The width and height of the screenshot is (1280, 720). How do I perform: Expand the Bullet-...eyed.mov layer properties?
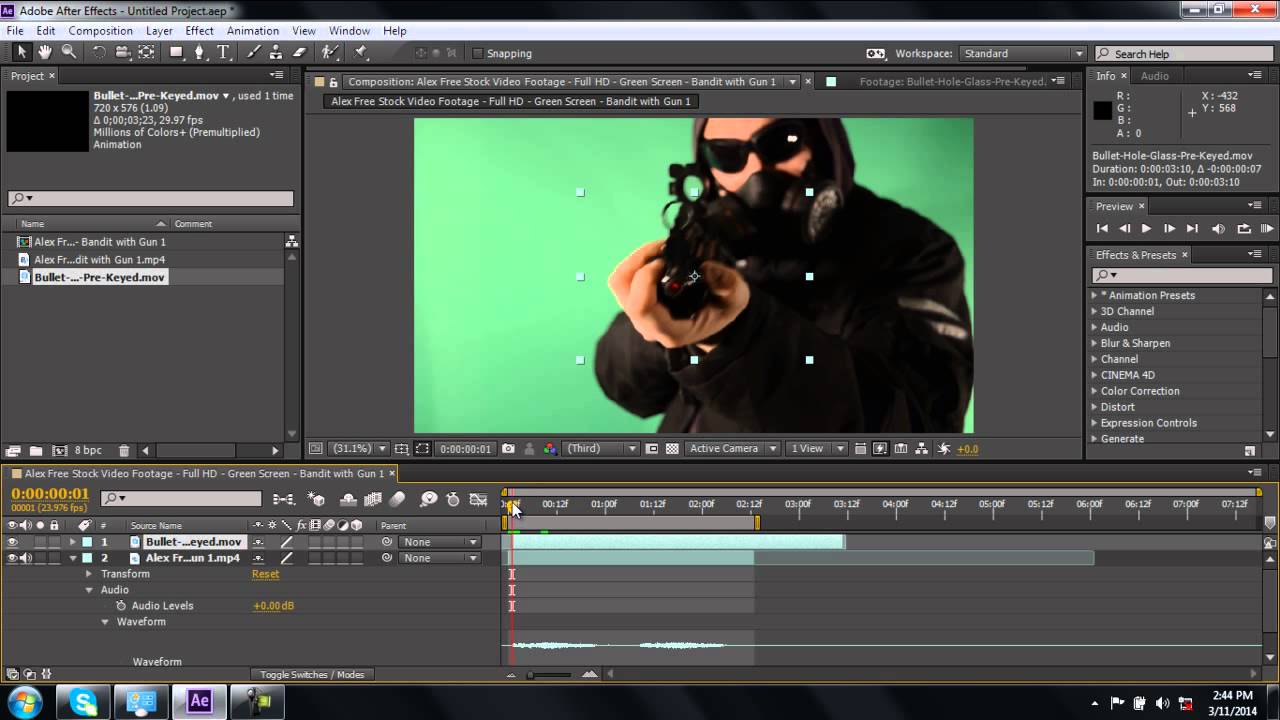(73, 542)
